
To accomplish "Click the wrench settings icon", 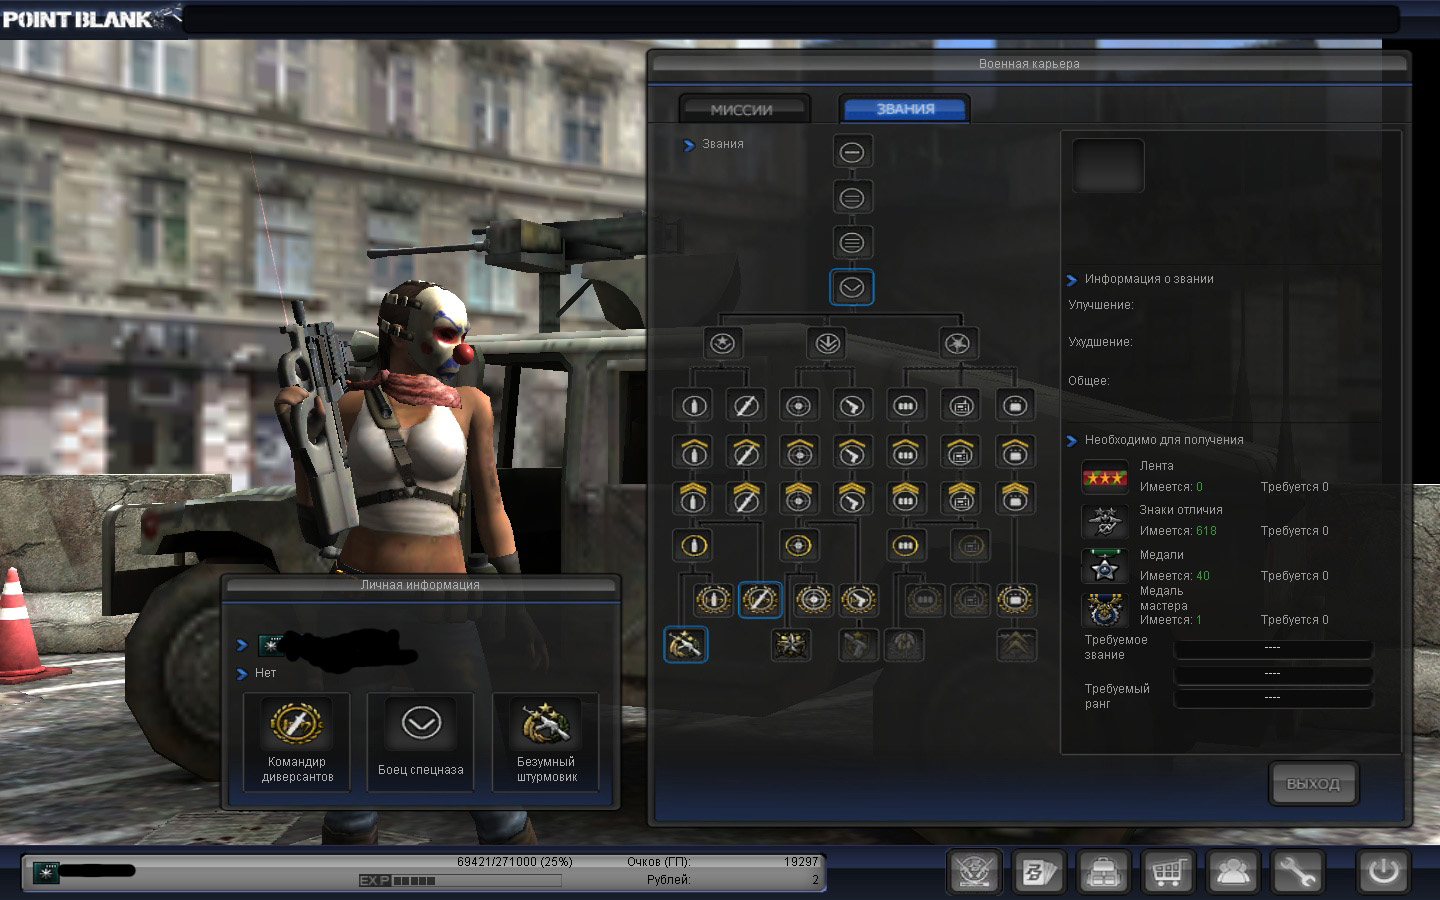I will point(1297,872).
